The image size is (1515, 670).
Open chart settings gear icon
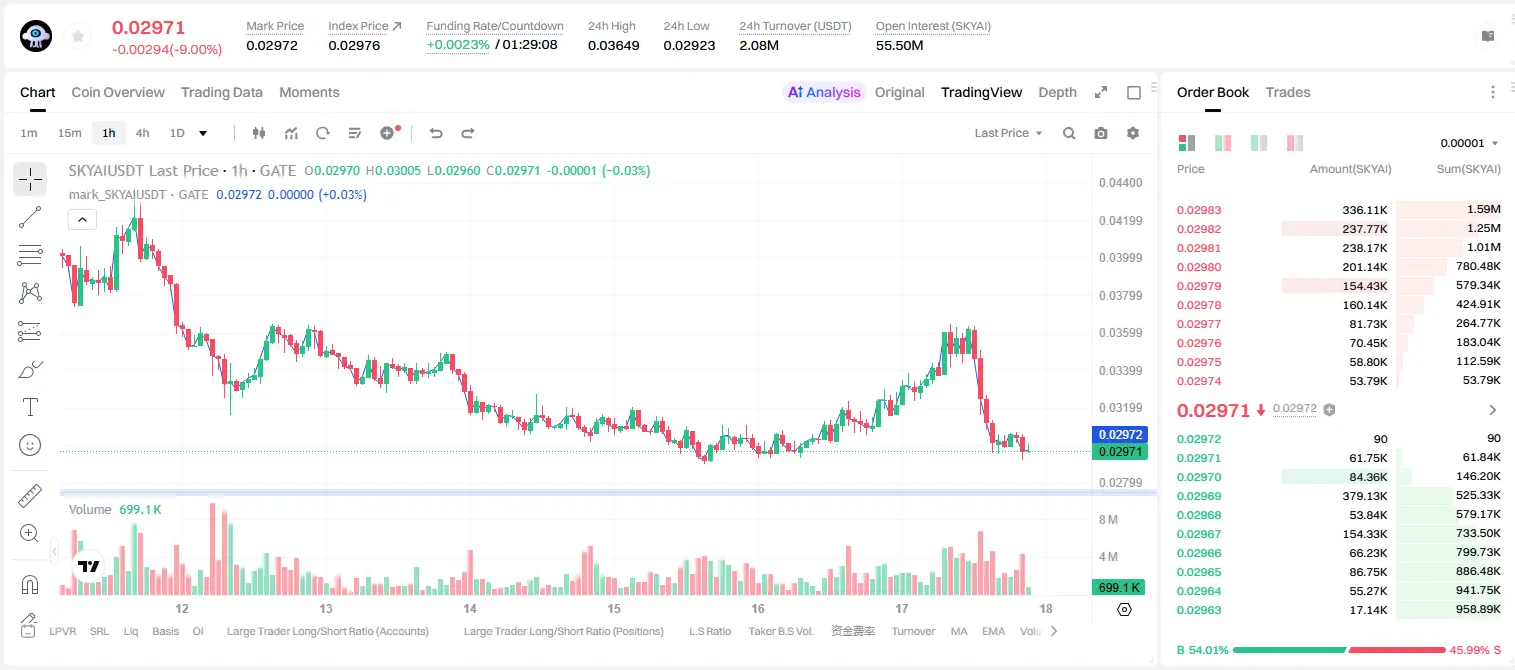pyautogui.click(x=1133, y=133)
